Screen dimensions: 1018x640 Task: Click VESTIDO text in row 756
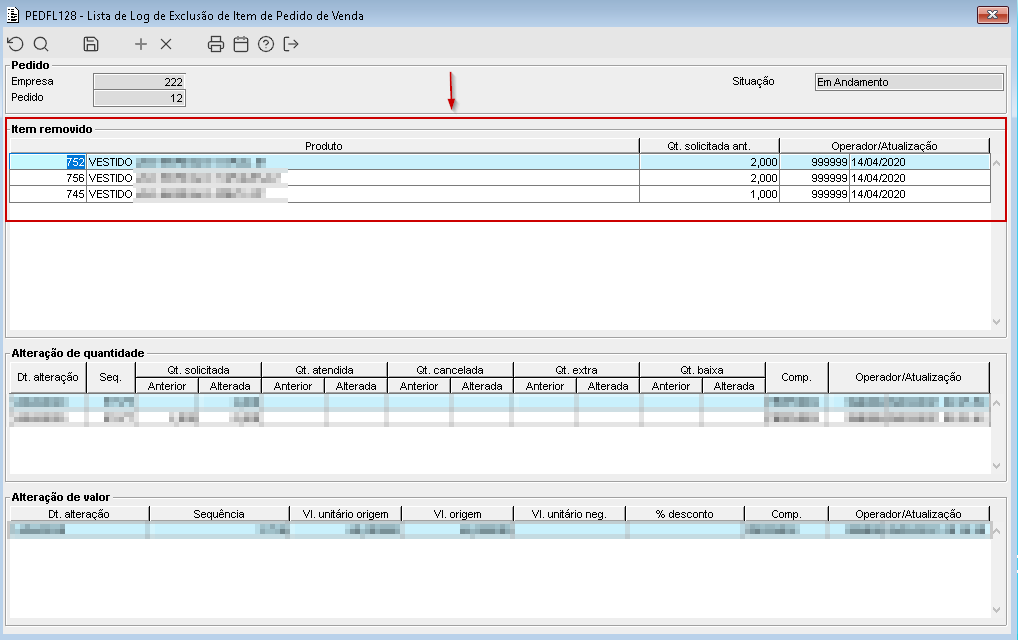click(x=110, y=178)
